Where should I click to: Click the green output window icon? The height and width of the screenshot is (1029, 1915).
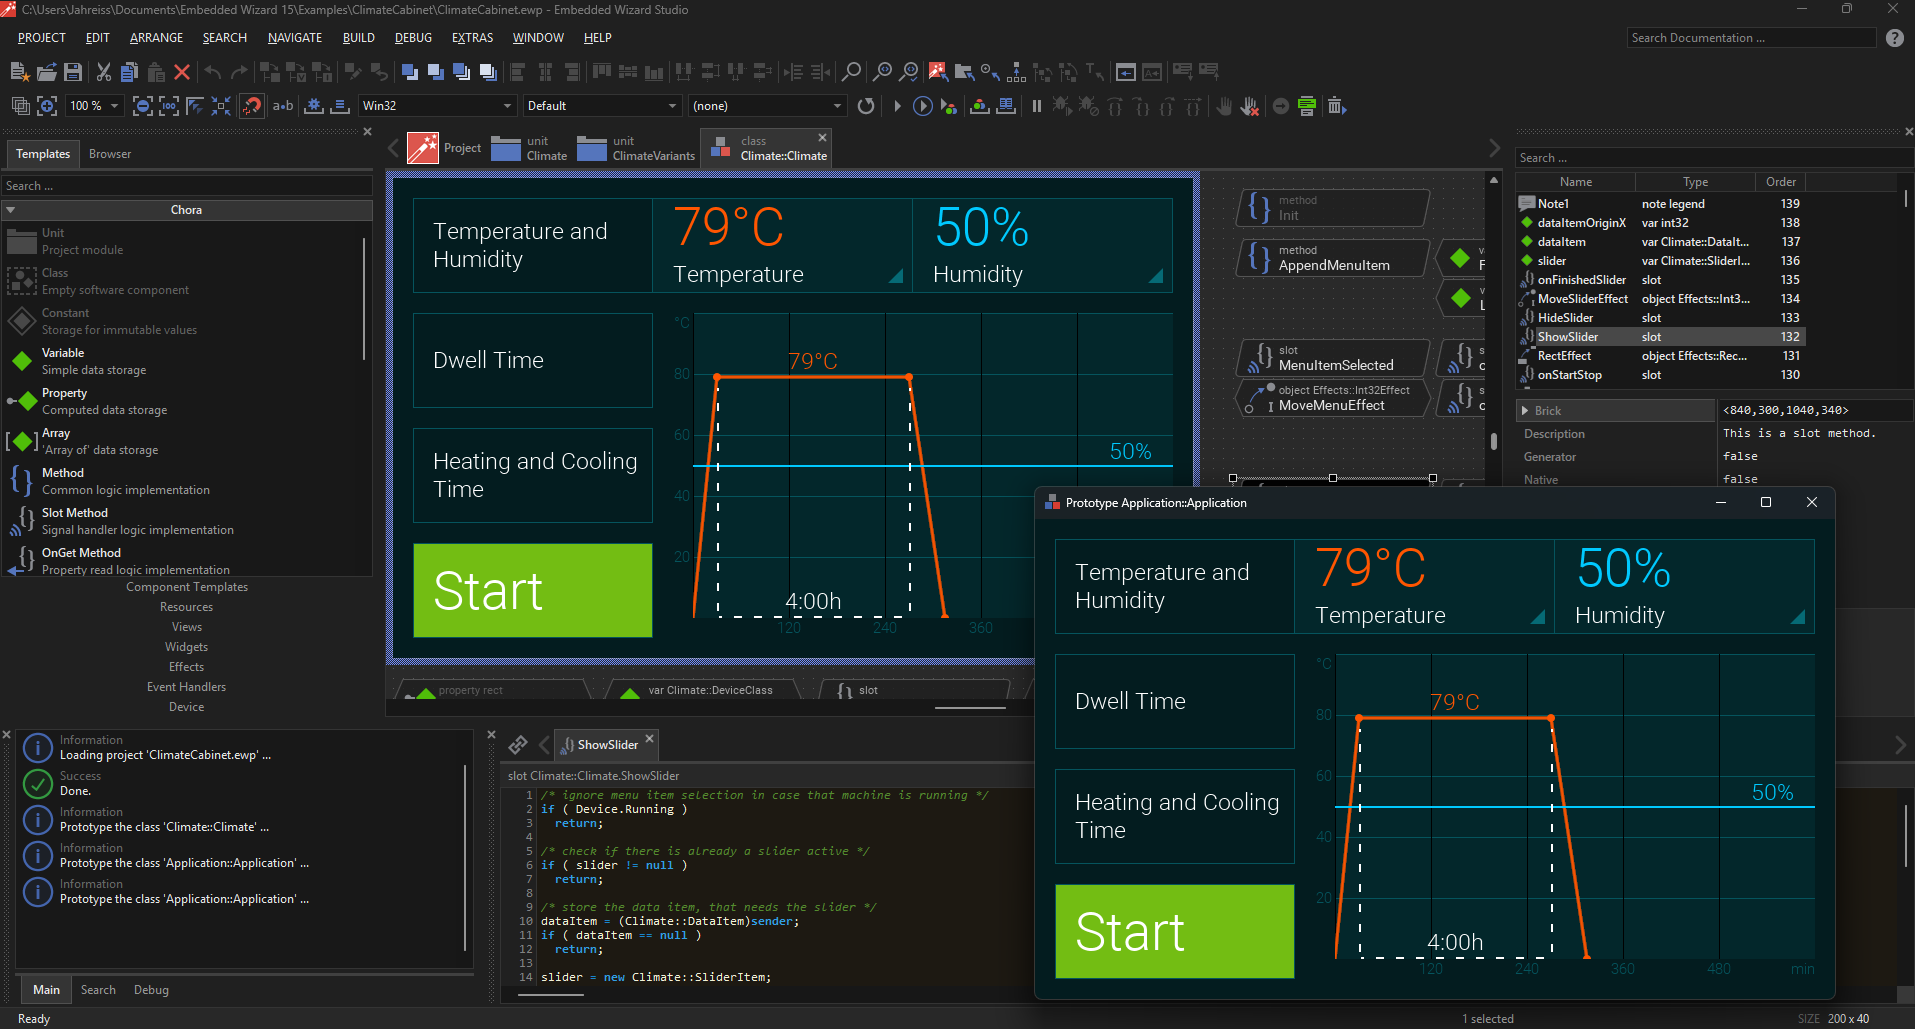point(1307,106)
